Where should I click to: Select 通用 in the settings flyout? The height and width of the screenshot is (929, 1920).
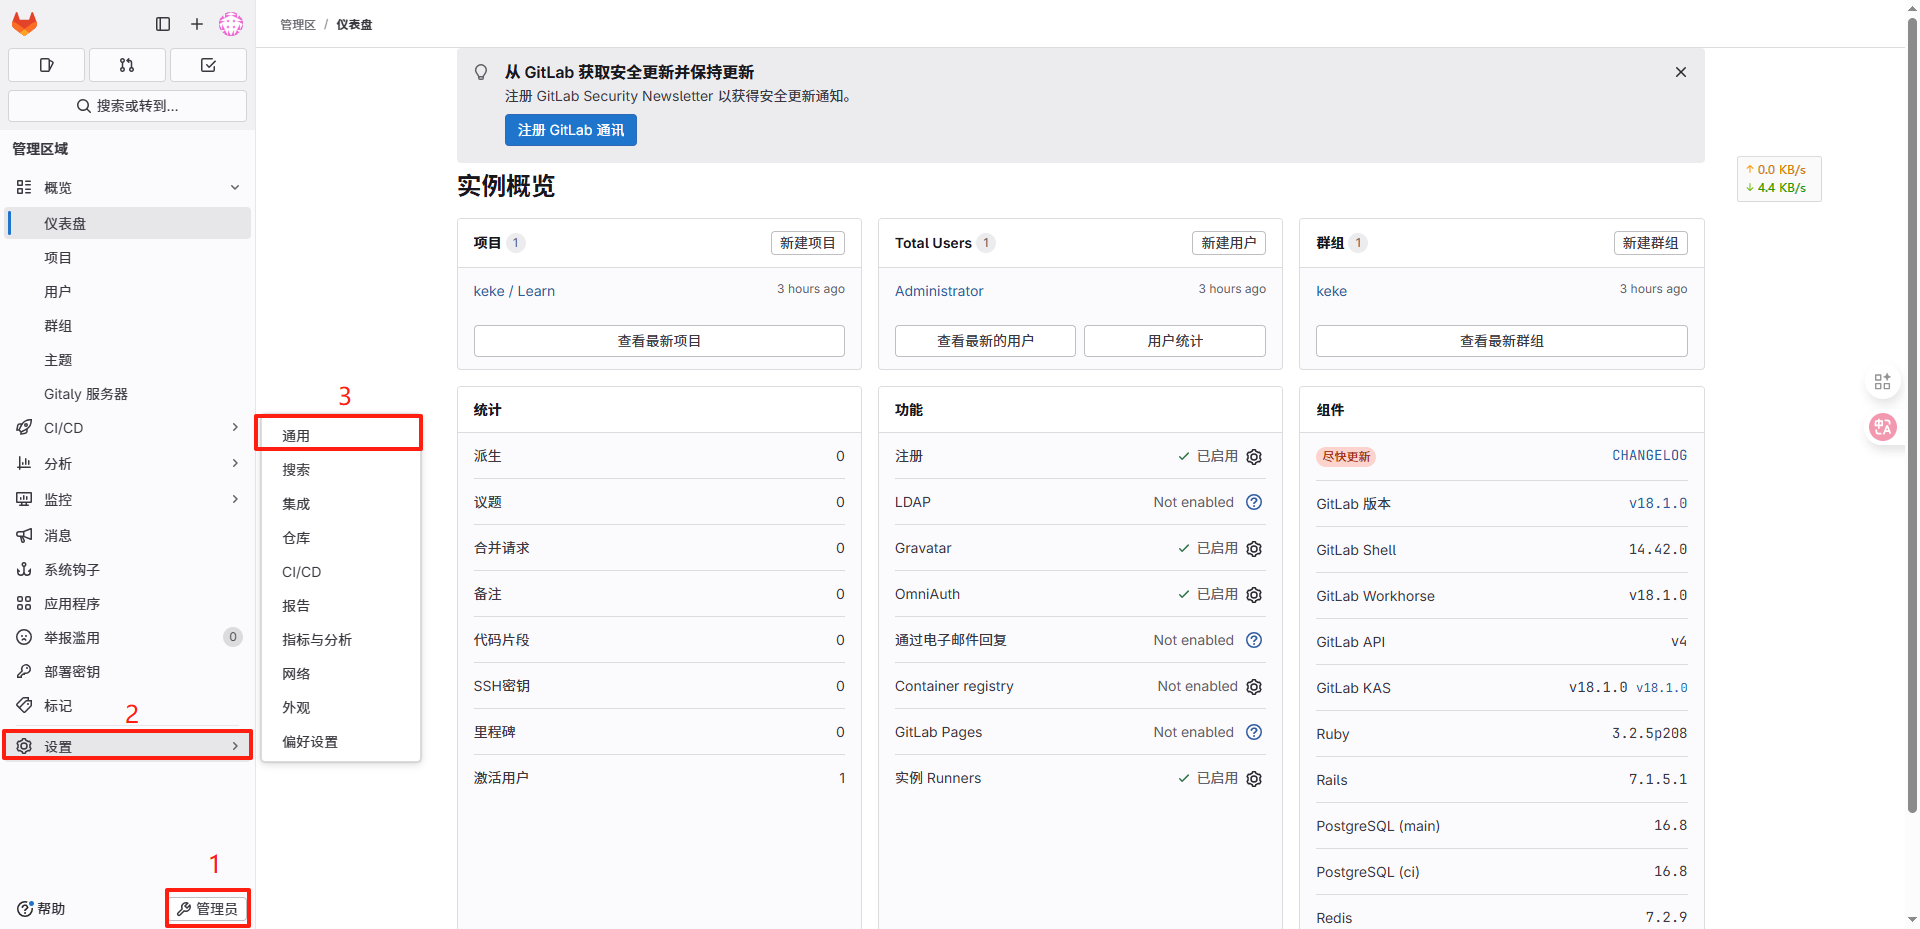(296, 436)
